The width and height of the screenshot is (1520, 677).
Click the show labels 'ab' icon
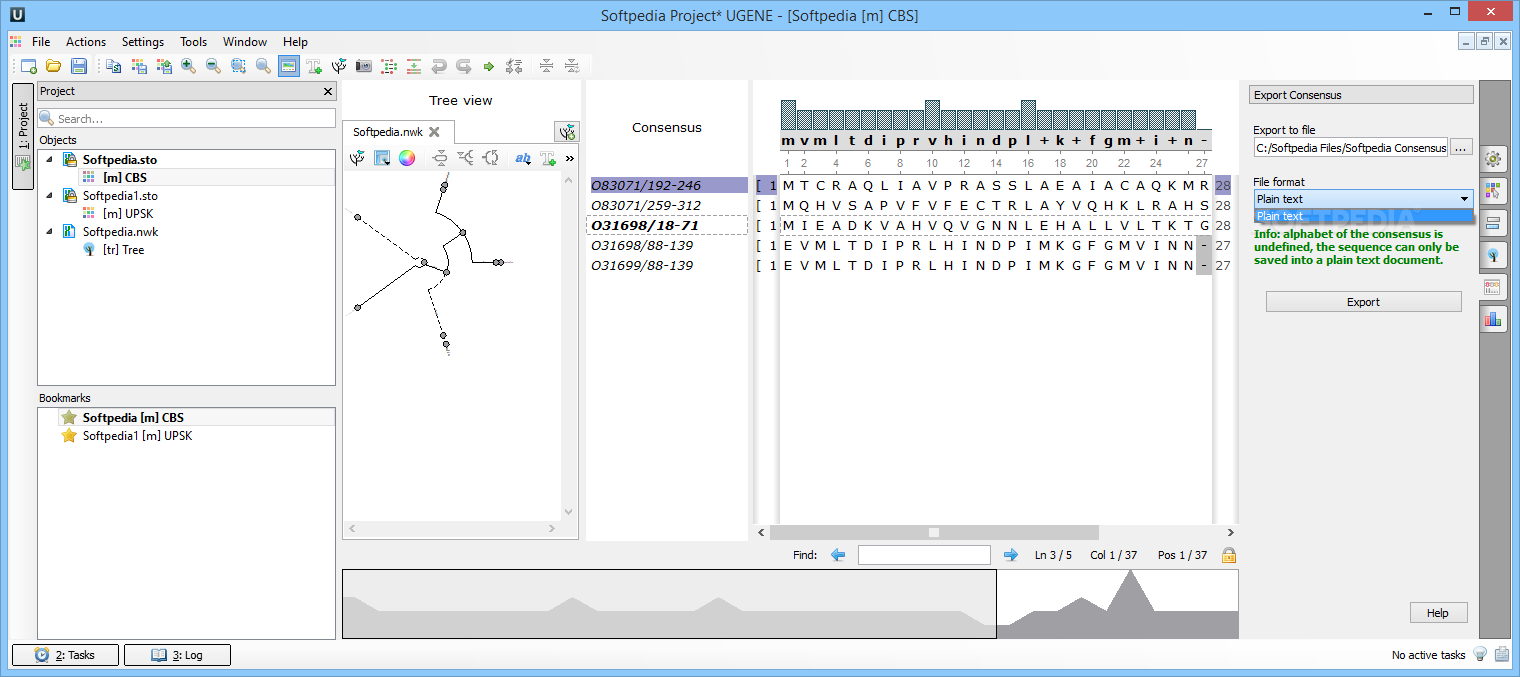pos(523,158)
